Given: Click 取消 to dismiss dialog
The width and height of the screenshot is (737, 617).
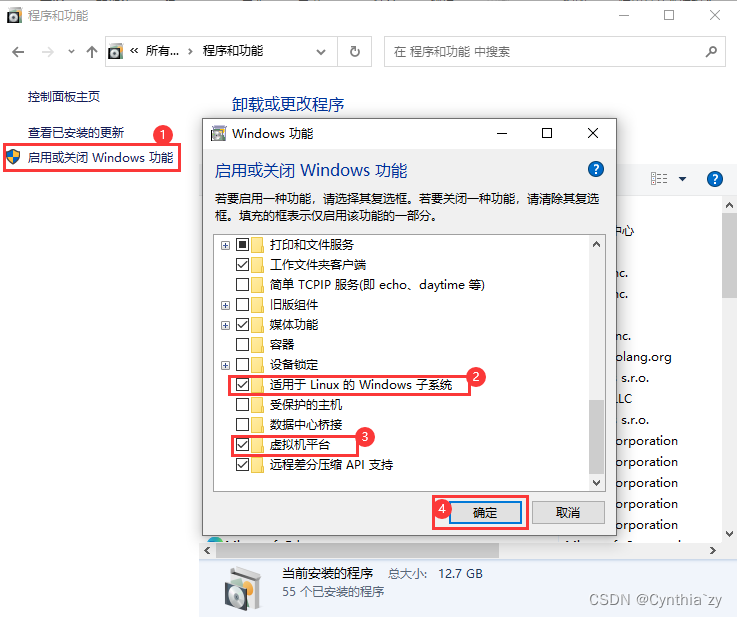Looking at the screenshot, I should [568, 512].
